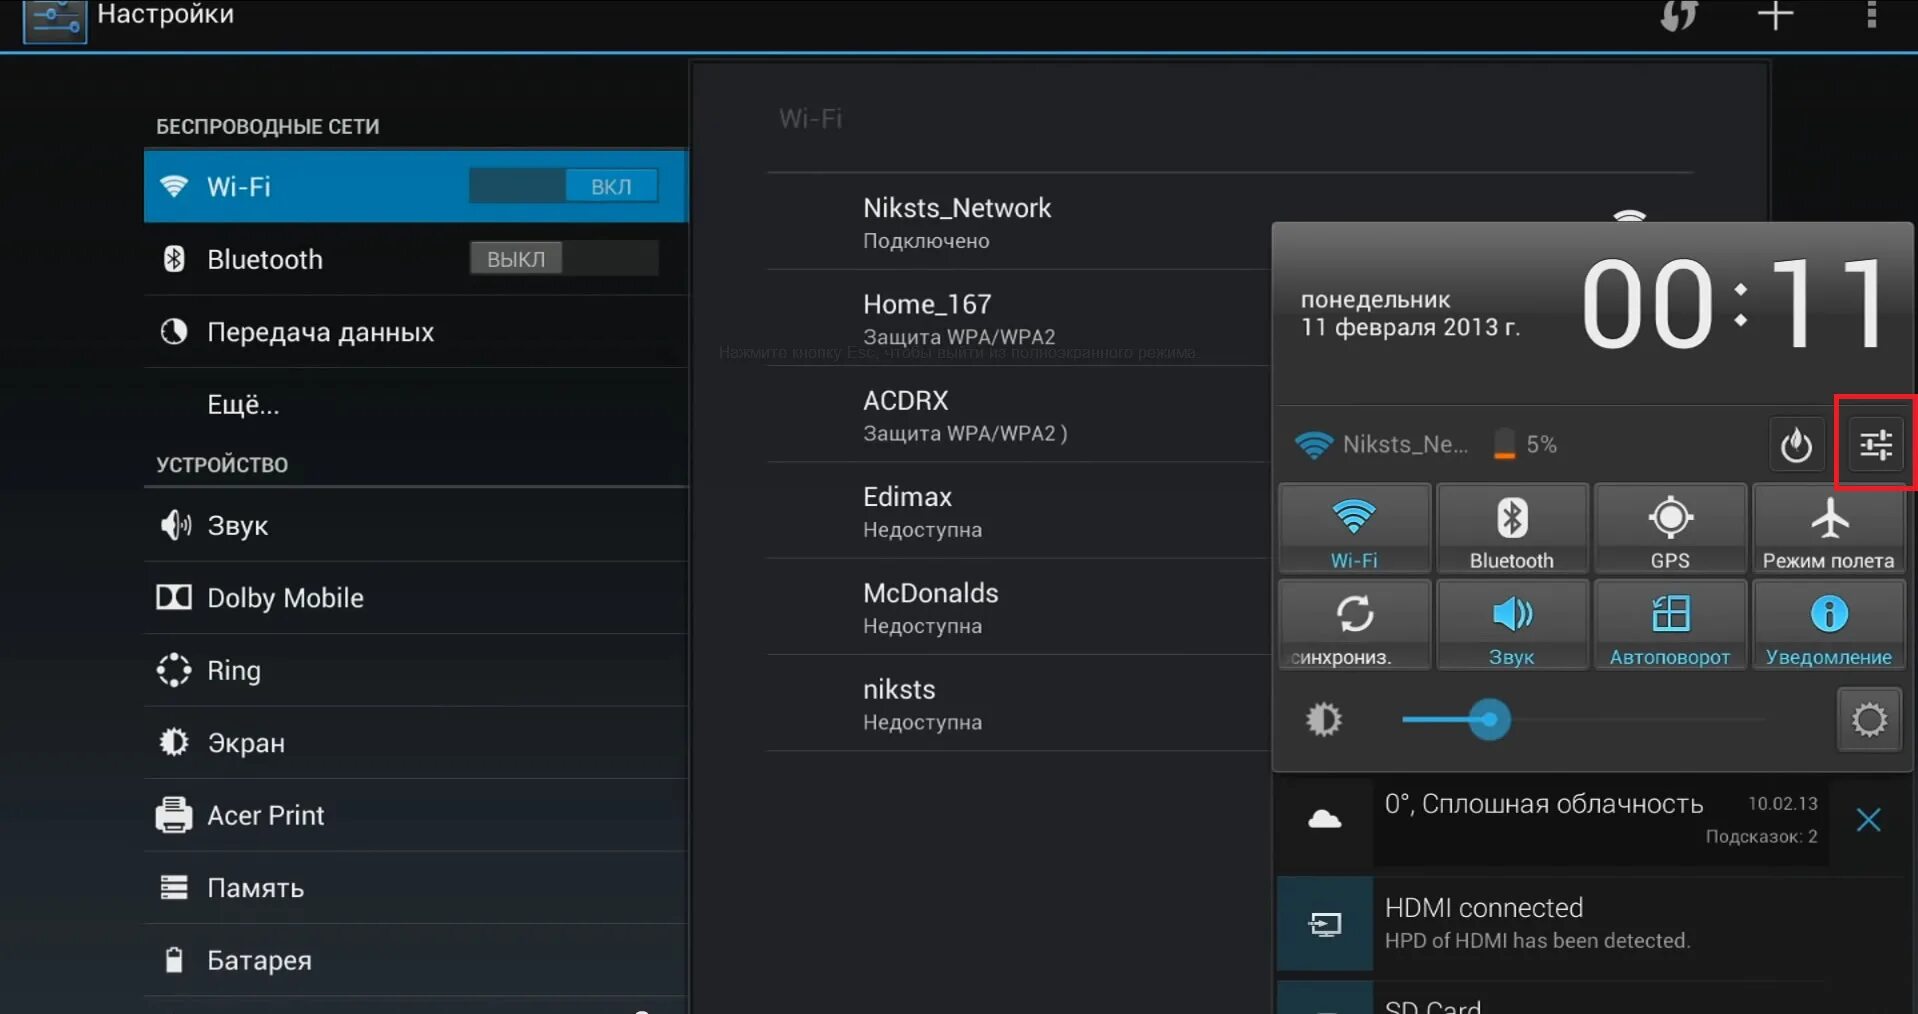Toggle the Автоповорот auto-rotate tile

click(1670, 625)
